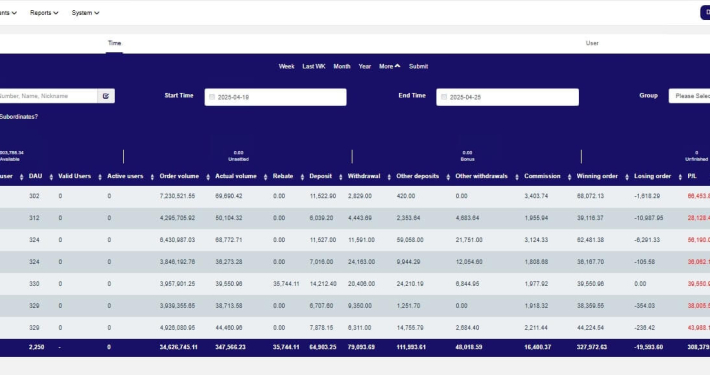710x375 pixels.
Task: Sort by DAU column
Action: pos(35,176)
